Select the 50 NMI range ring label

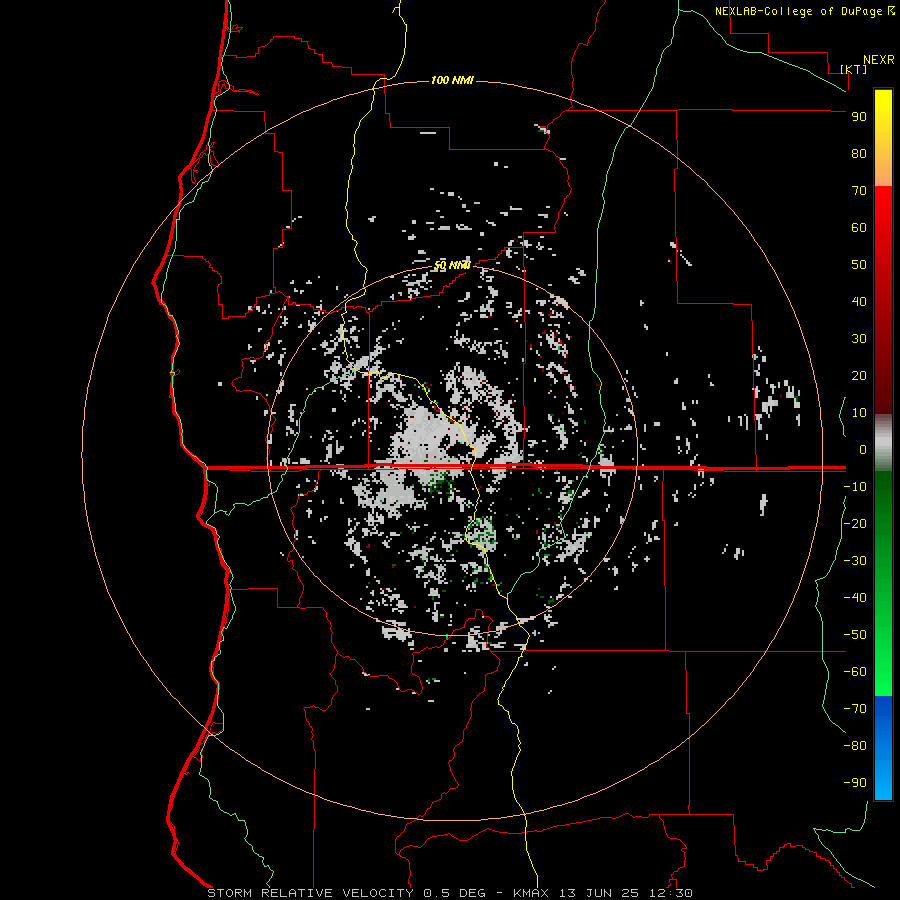452,265
